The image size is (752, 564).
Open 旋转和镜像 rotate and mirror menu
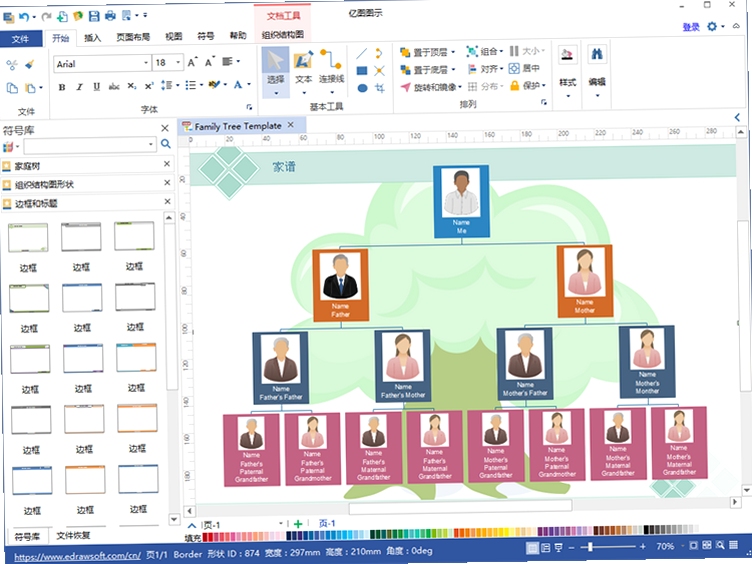tap(431, 87)
